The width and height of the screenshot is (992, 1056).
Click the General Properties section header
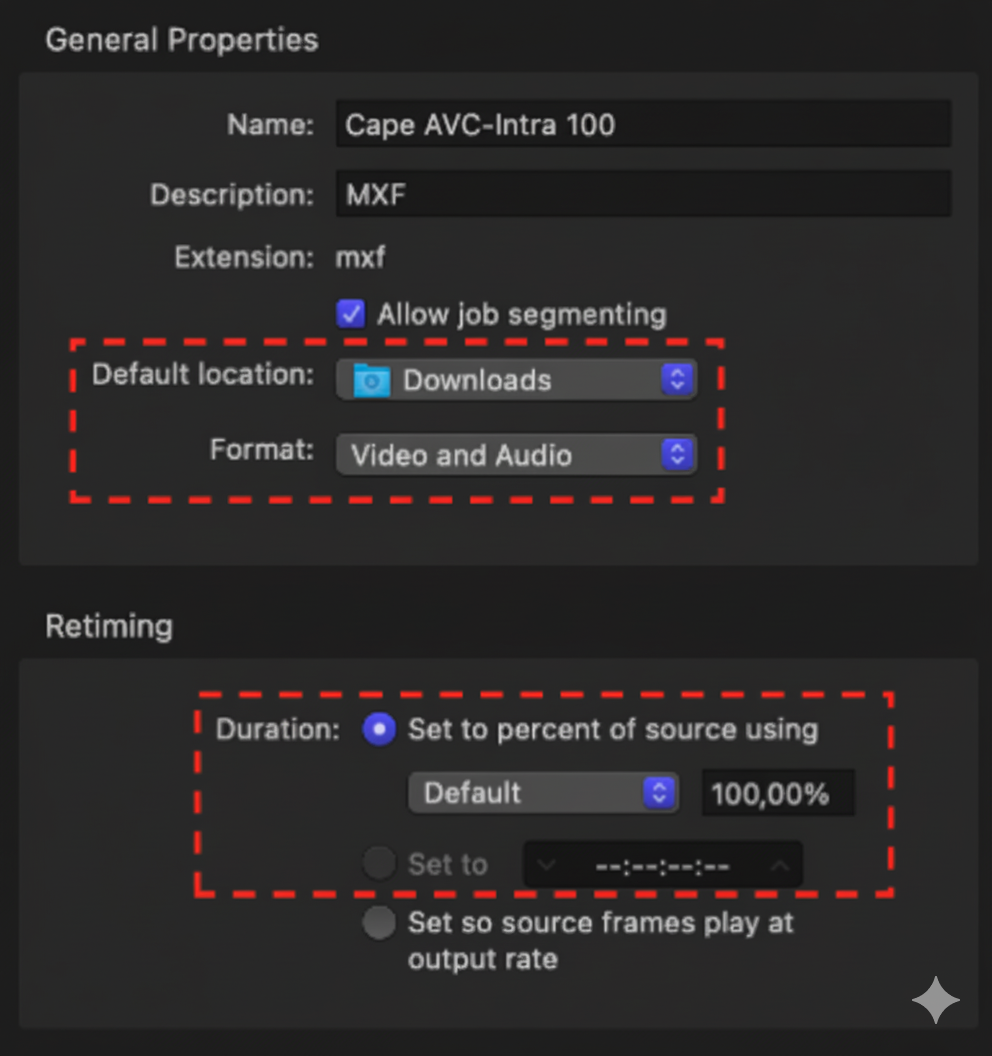coord(182,40)
